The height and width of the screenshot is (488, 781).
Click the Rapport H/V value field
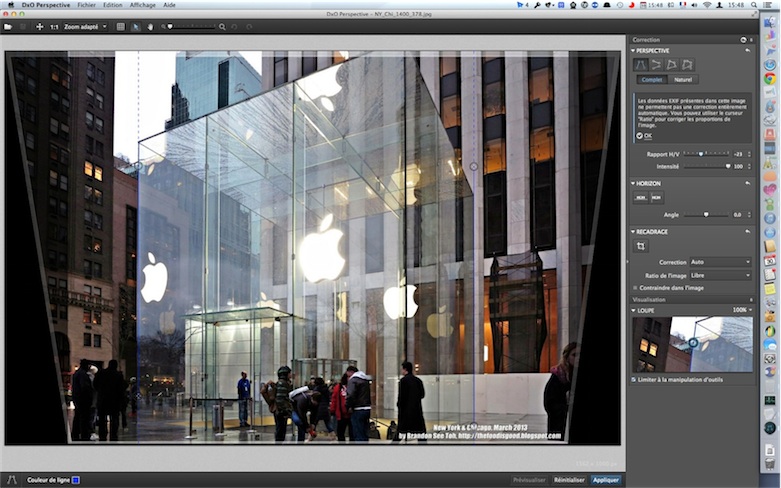coord(739,154)
